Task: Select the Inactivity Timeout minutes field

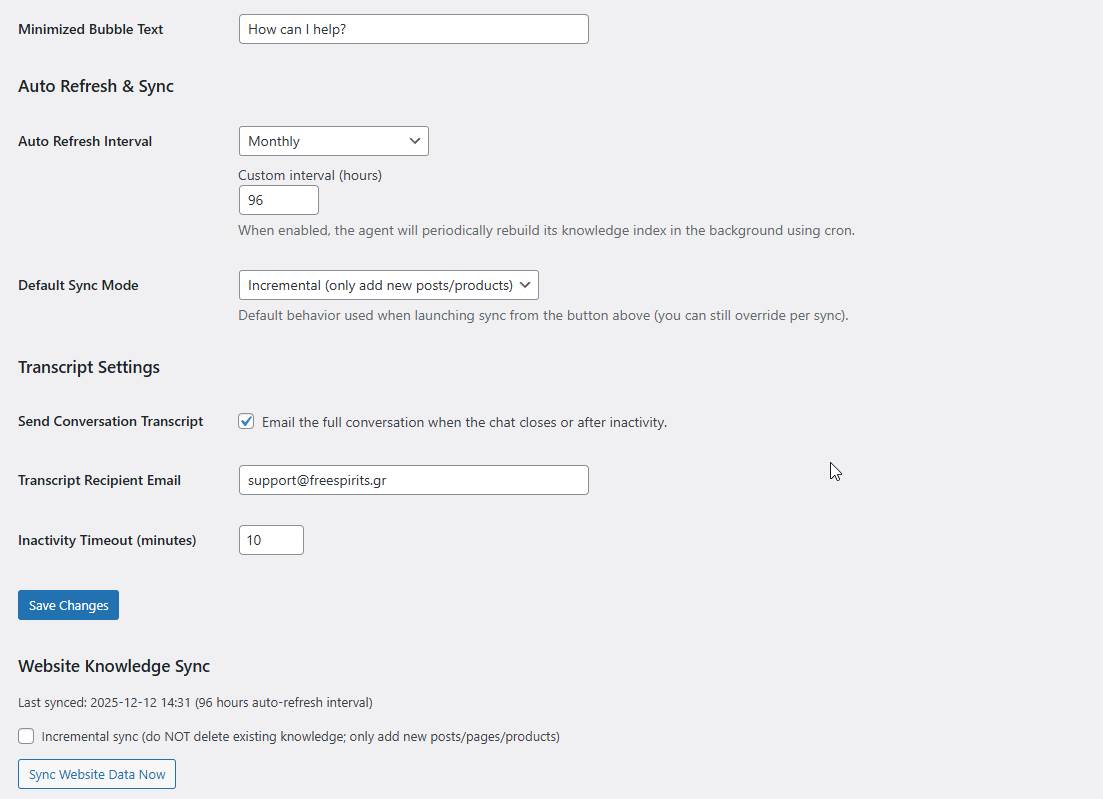Action: pyautogui.click(x=271, y=540)
